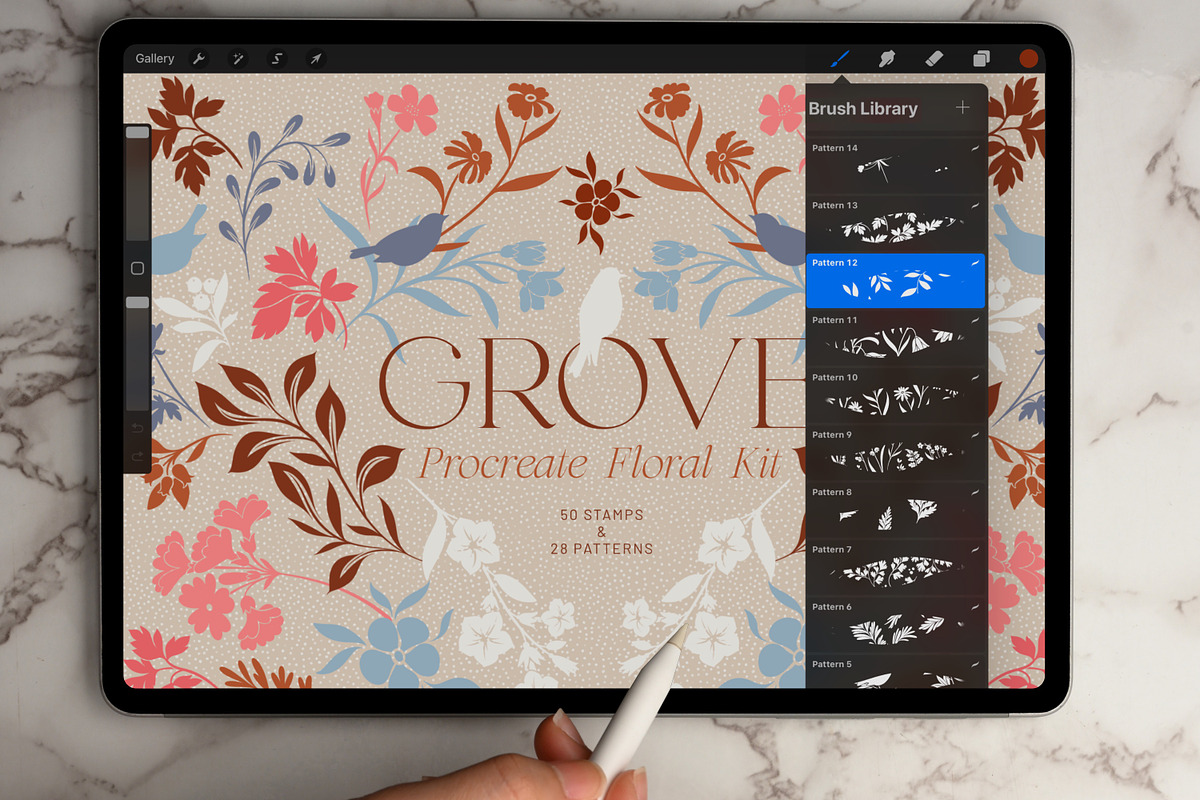Select the Pattern 9 brush

tap(896, 453)
